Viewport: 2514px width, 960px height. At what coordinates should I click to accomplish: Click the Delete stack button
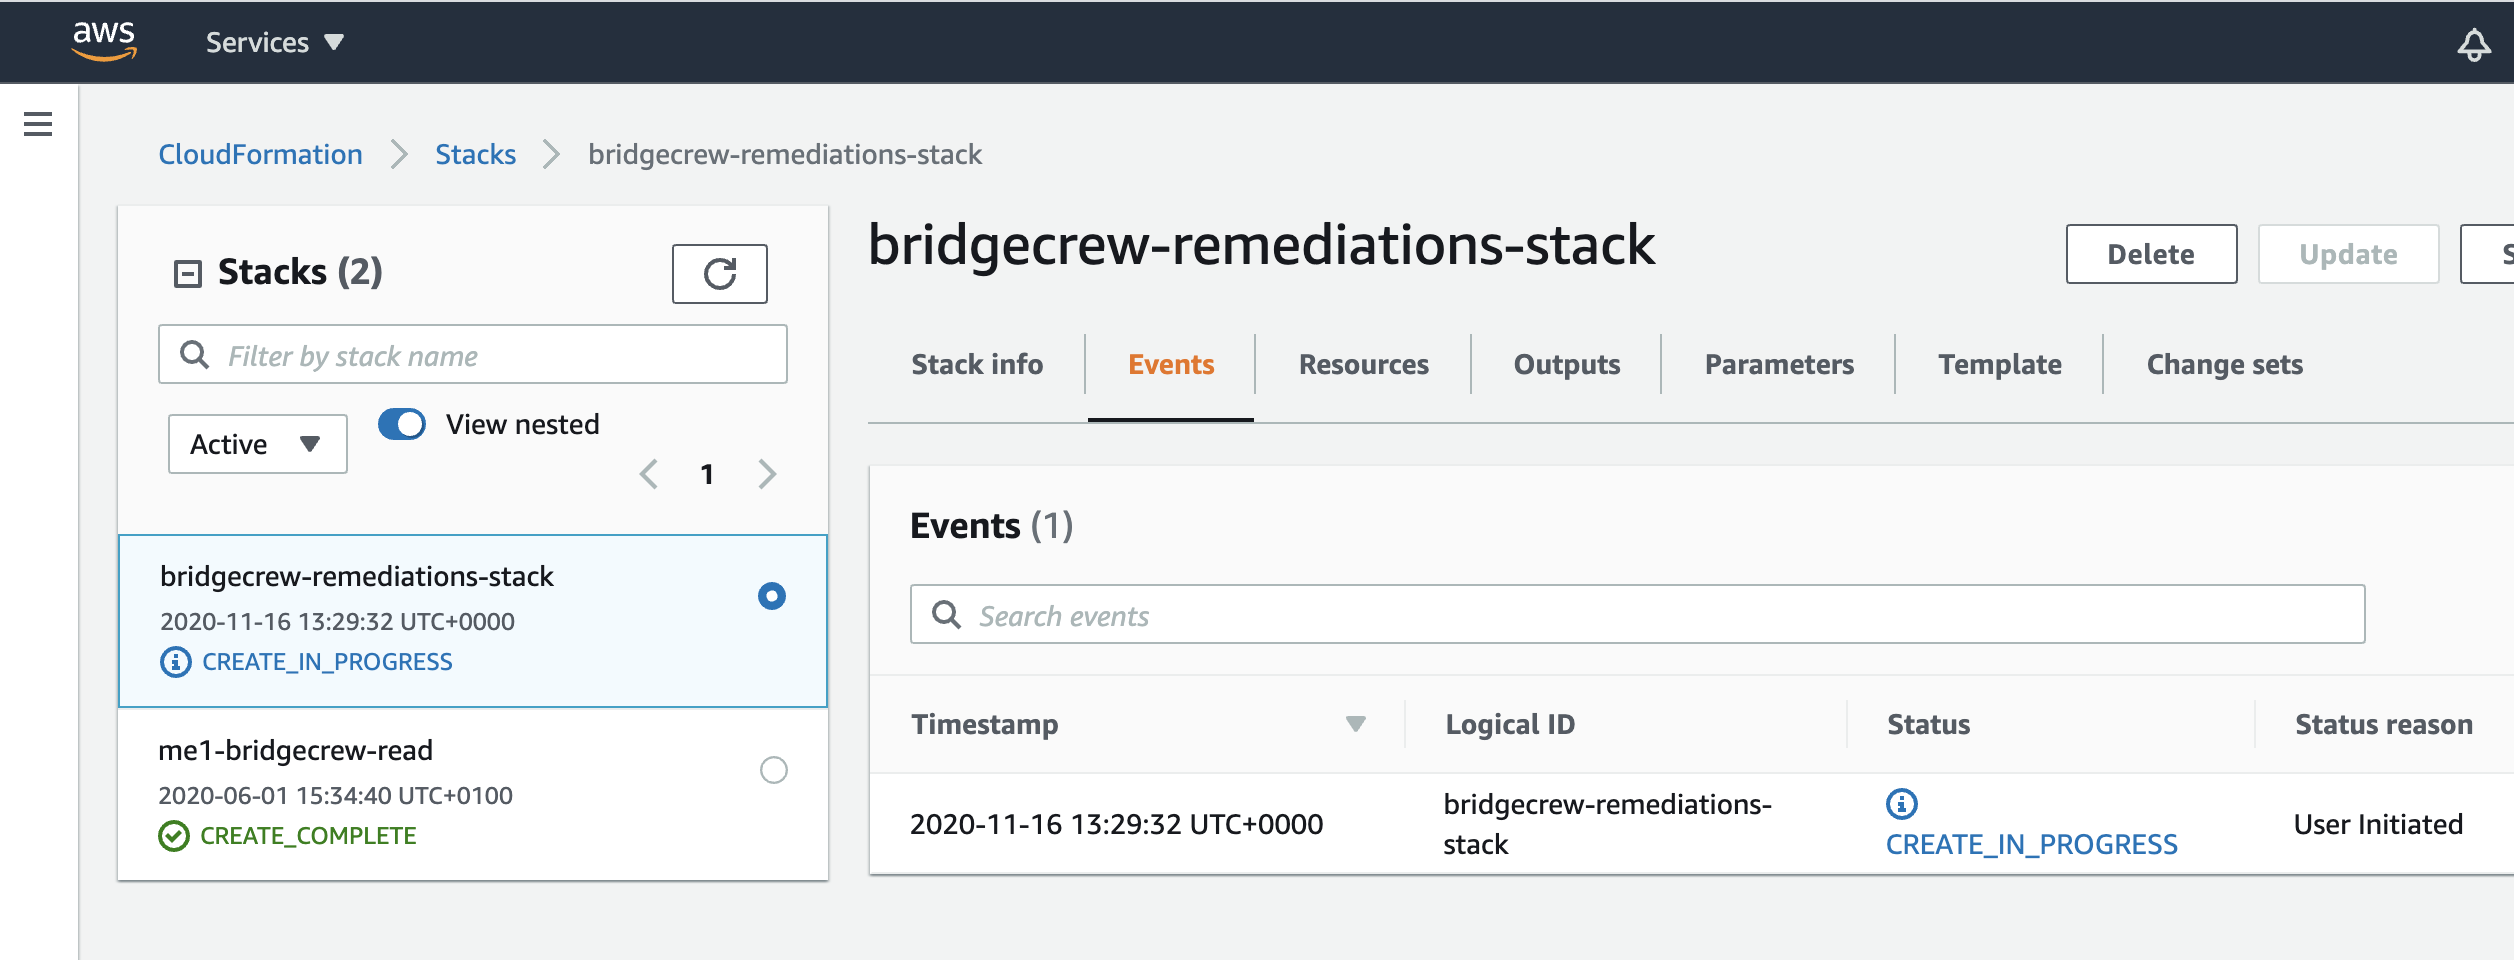[2152, 254]
